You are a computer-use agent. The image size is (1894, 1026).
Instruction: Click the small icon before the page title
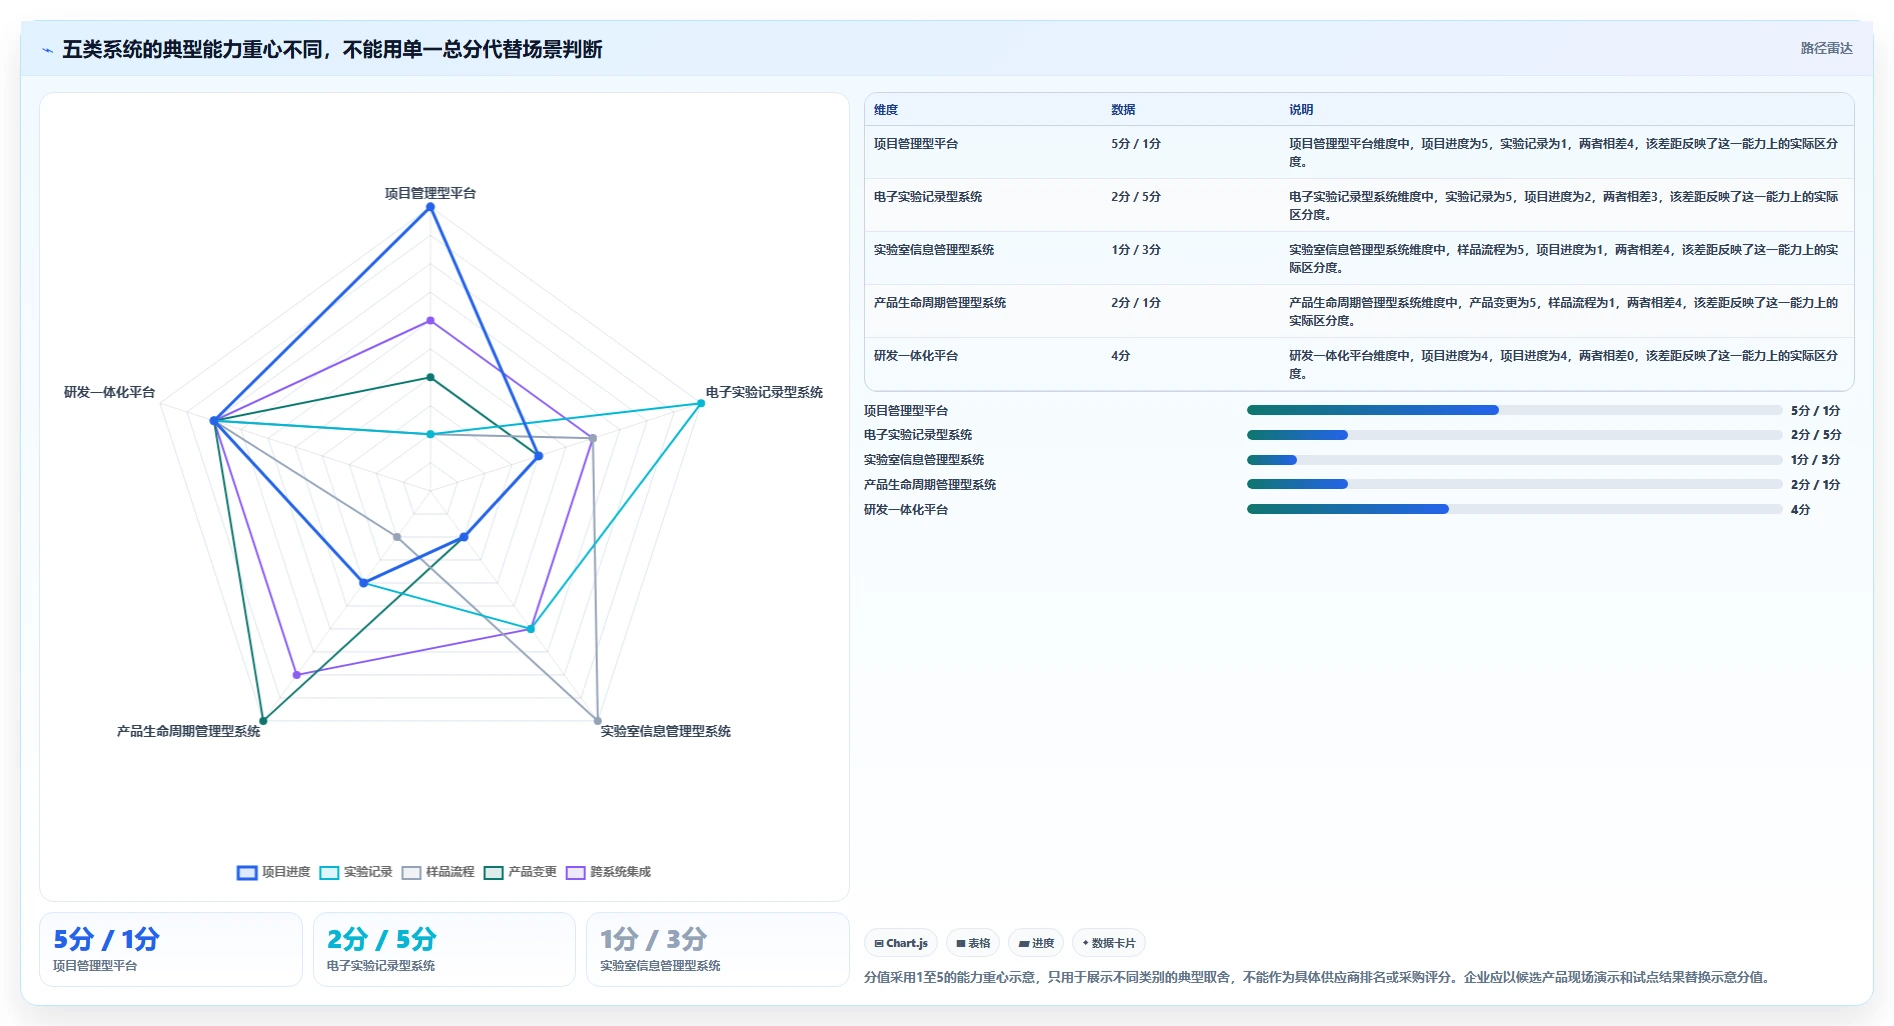(47, 50)
